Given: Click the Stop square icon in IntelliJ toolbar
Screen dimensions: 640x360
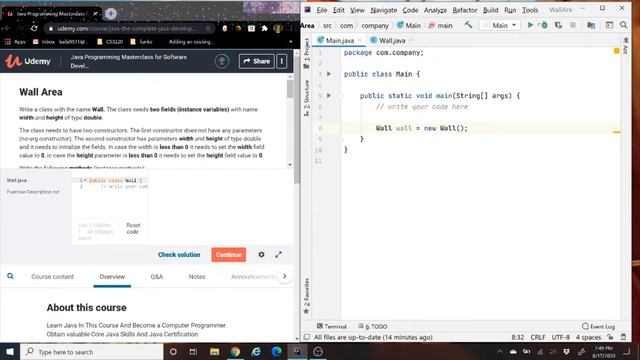Looking at the screenshot, I should tap(573, 25).
